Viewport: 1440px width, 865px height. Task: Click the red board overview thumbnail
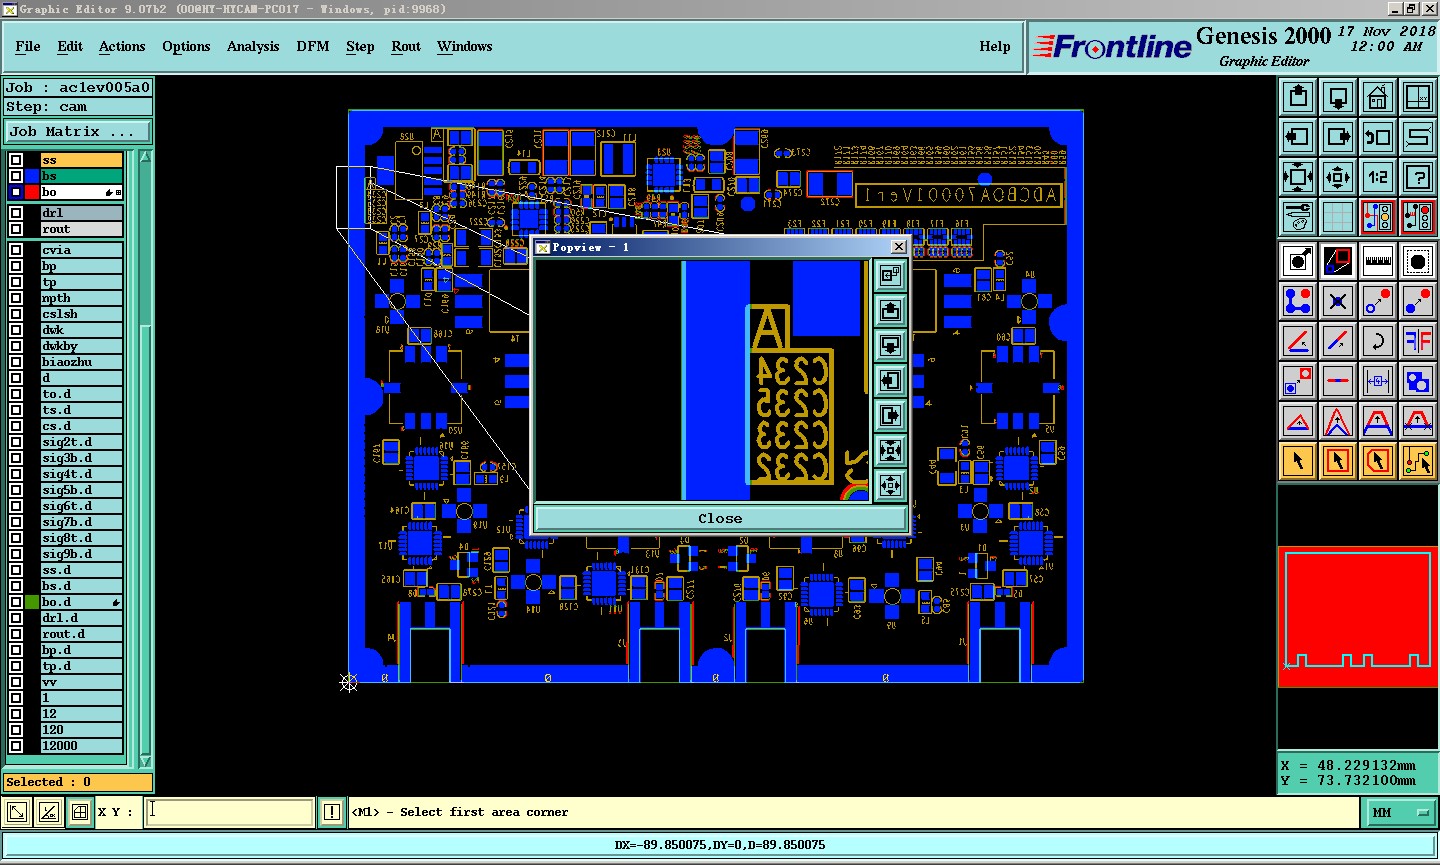[x=1358, y=617]
